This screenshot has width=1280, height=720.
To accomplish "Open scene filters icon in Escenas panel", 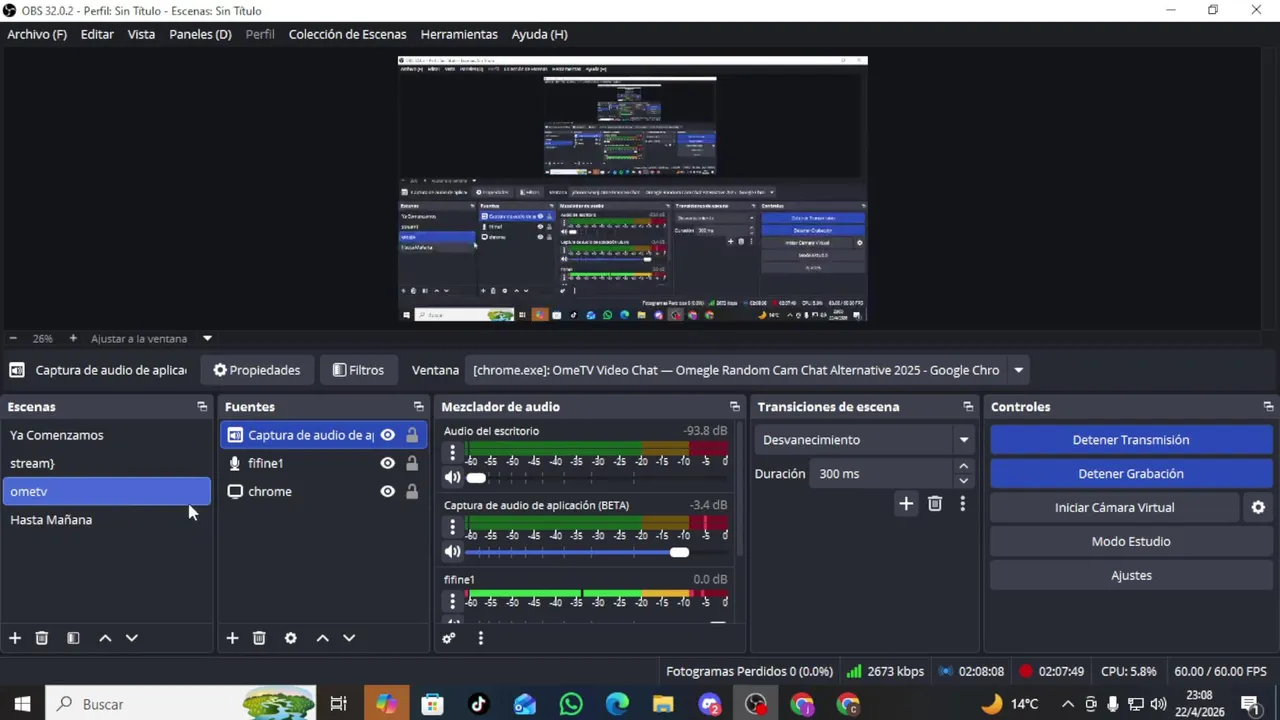I will click(73, 638).
